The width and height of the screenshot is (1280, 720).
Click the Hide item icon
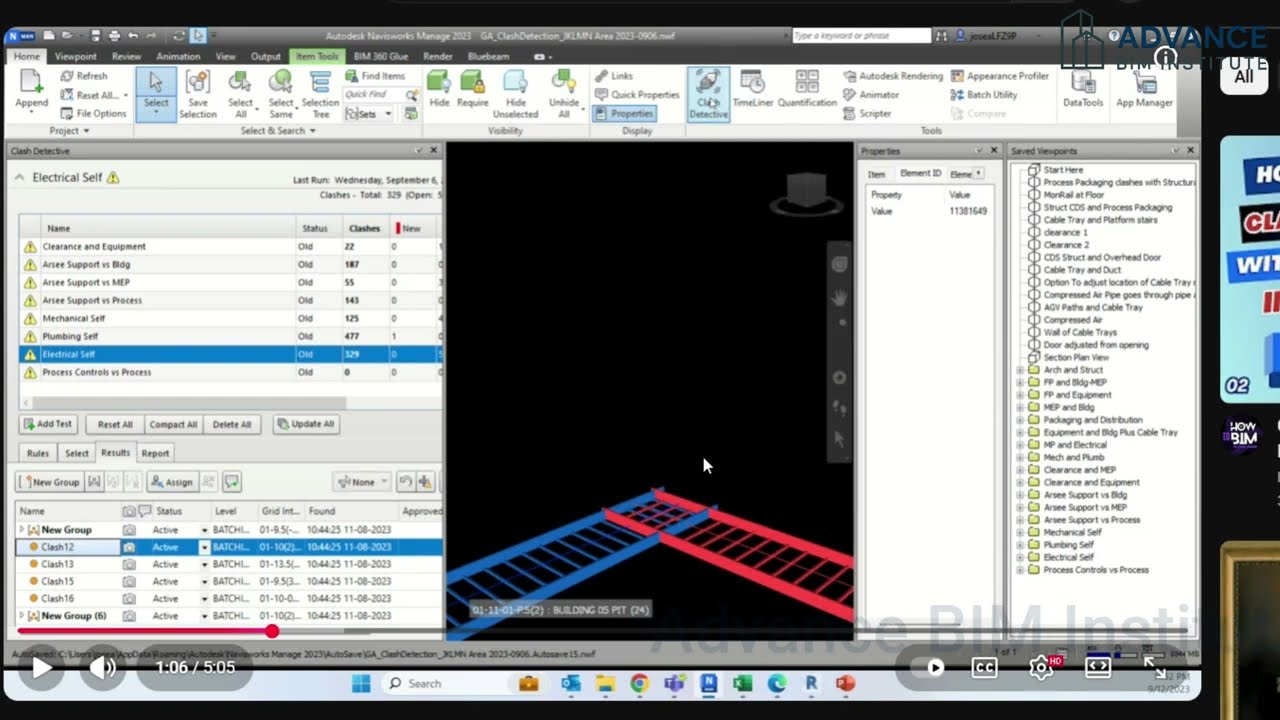[x=439, y=83]
